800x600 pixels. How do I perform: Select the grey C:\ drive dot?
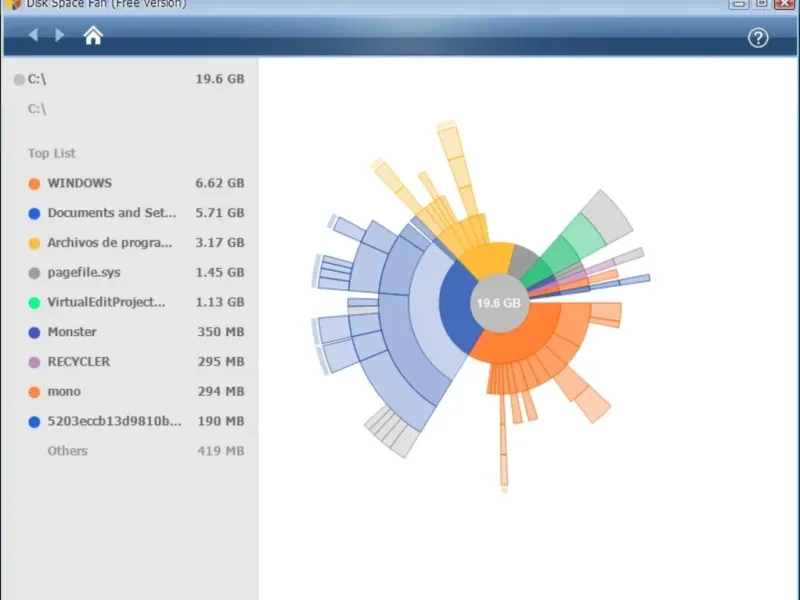pos(19,80)
